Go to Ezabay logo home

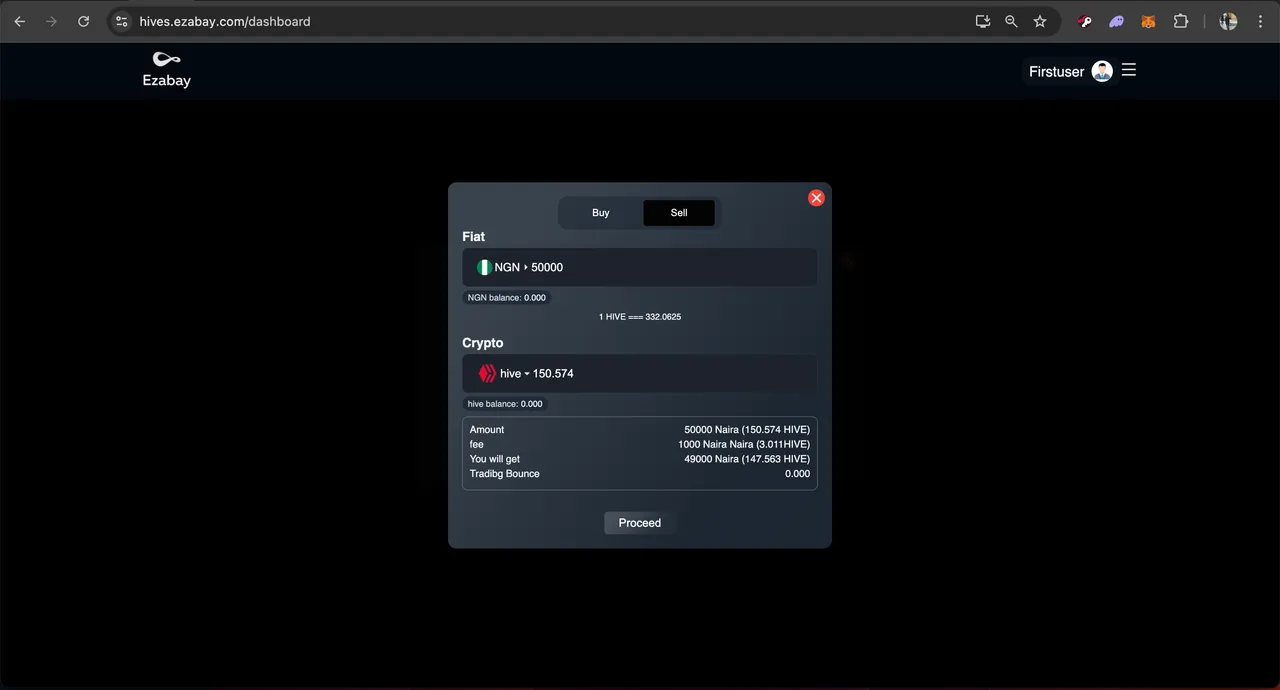click(166, 70)
